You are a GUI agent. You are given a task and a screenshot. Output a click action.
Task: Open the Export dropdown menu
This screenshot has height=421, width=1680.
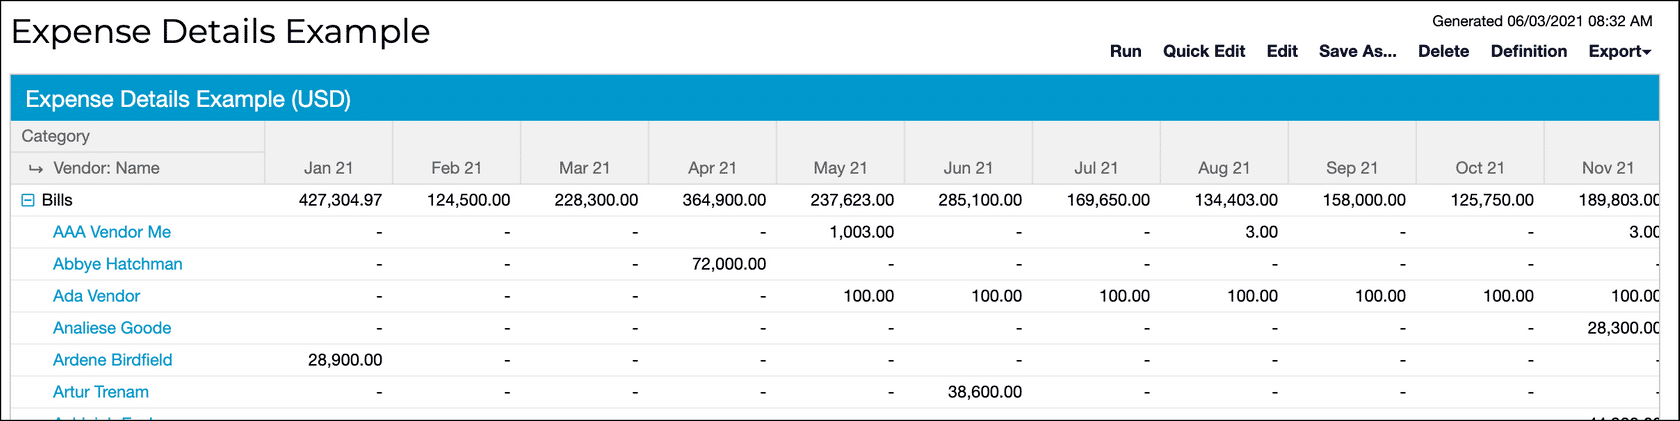(1620, 51)
